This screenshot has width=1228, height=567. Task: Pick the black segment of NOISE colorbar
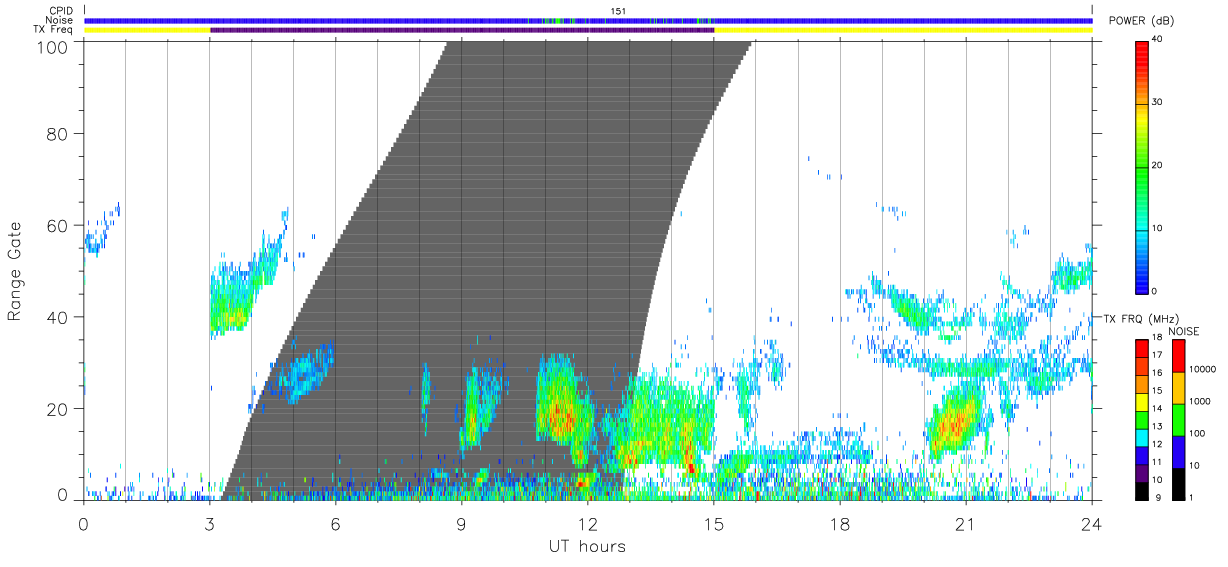coord(1177,482)
